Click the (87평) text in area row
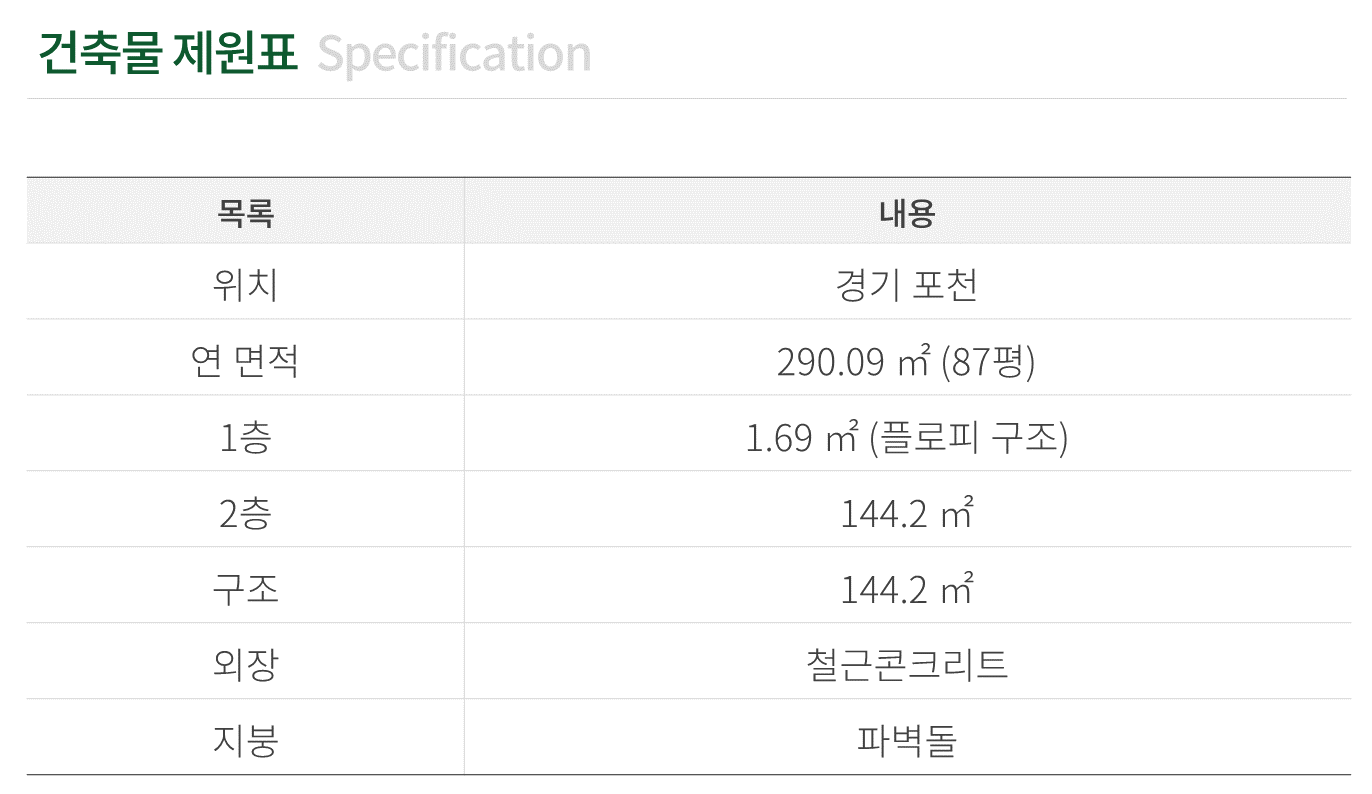The width and height of the screenshot is (1372, 794). [x=989, y=361]
